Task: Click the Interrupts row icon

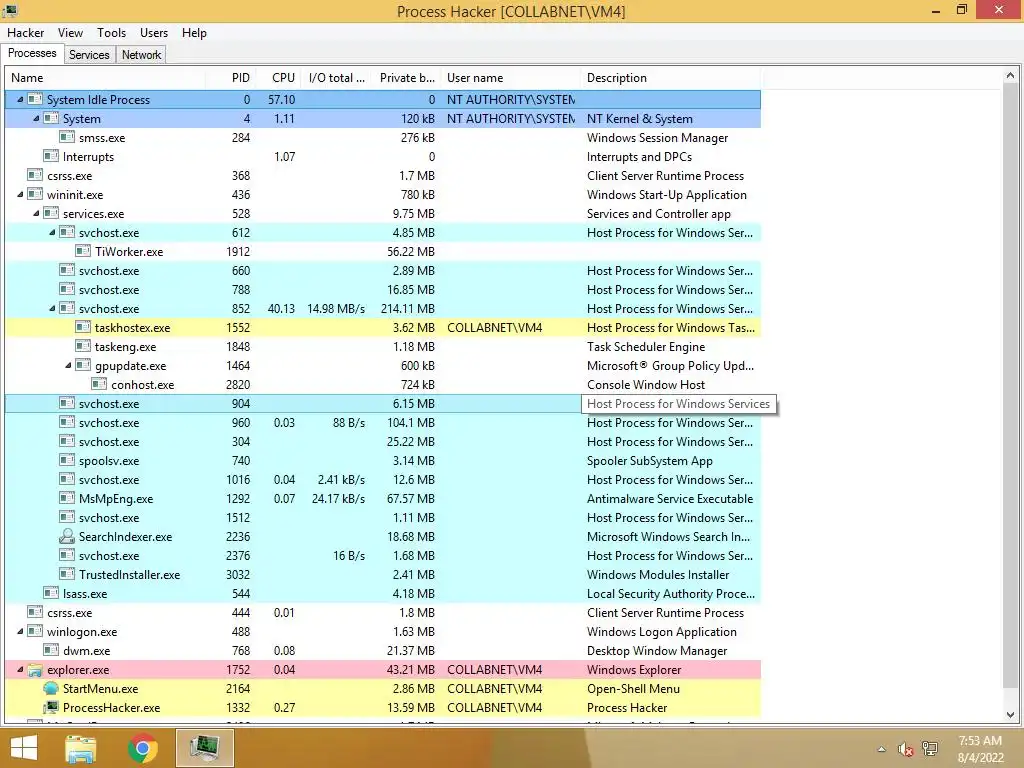Action: 51,156
